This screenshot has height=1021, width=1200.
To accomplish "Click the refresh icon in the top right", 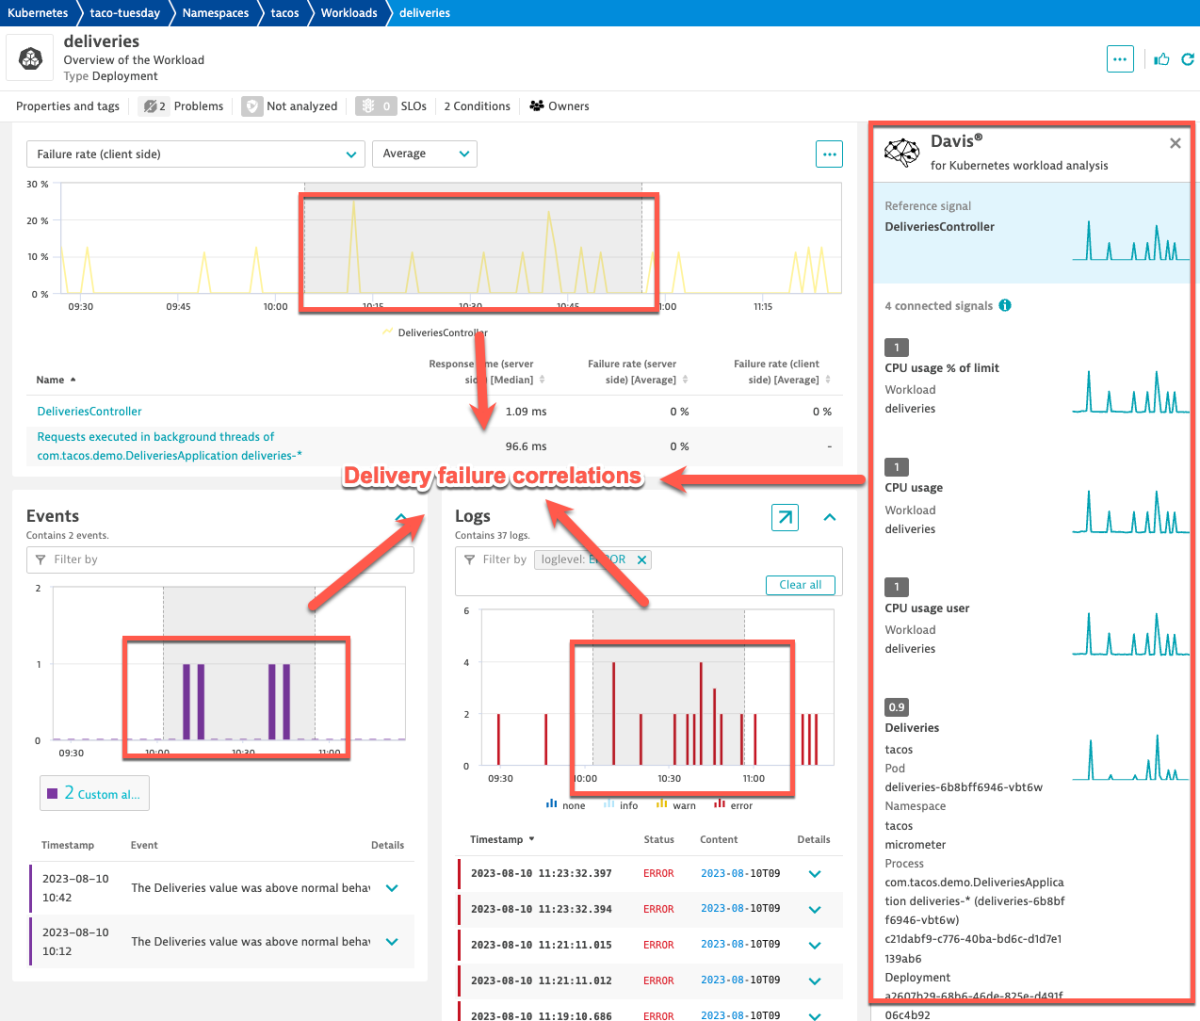I will [1185, 60].
